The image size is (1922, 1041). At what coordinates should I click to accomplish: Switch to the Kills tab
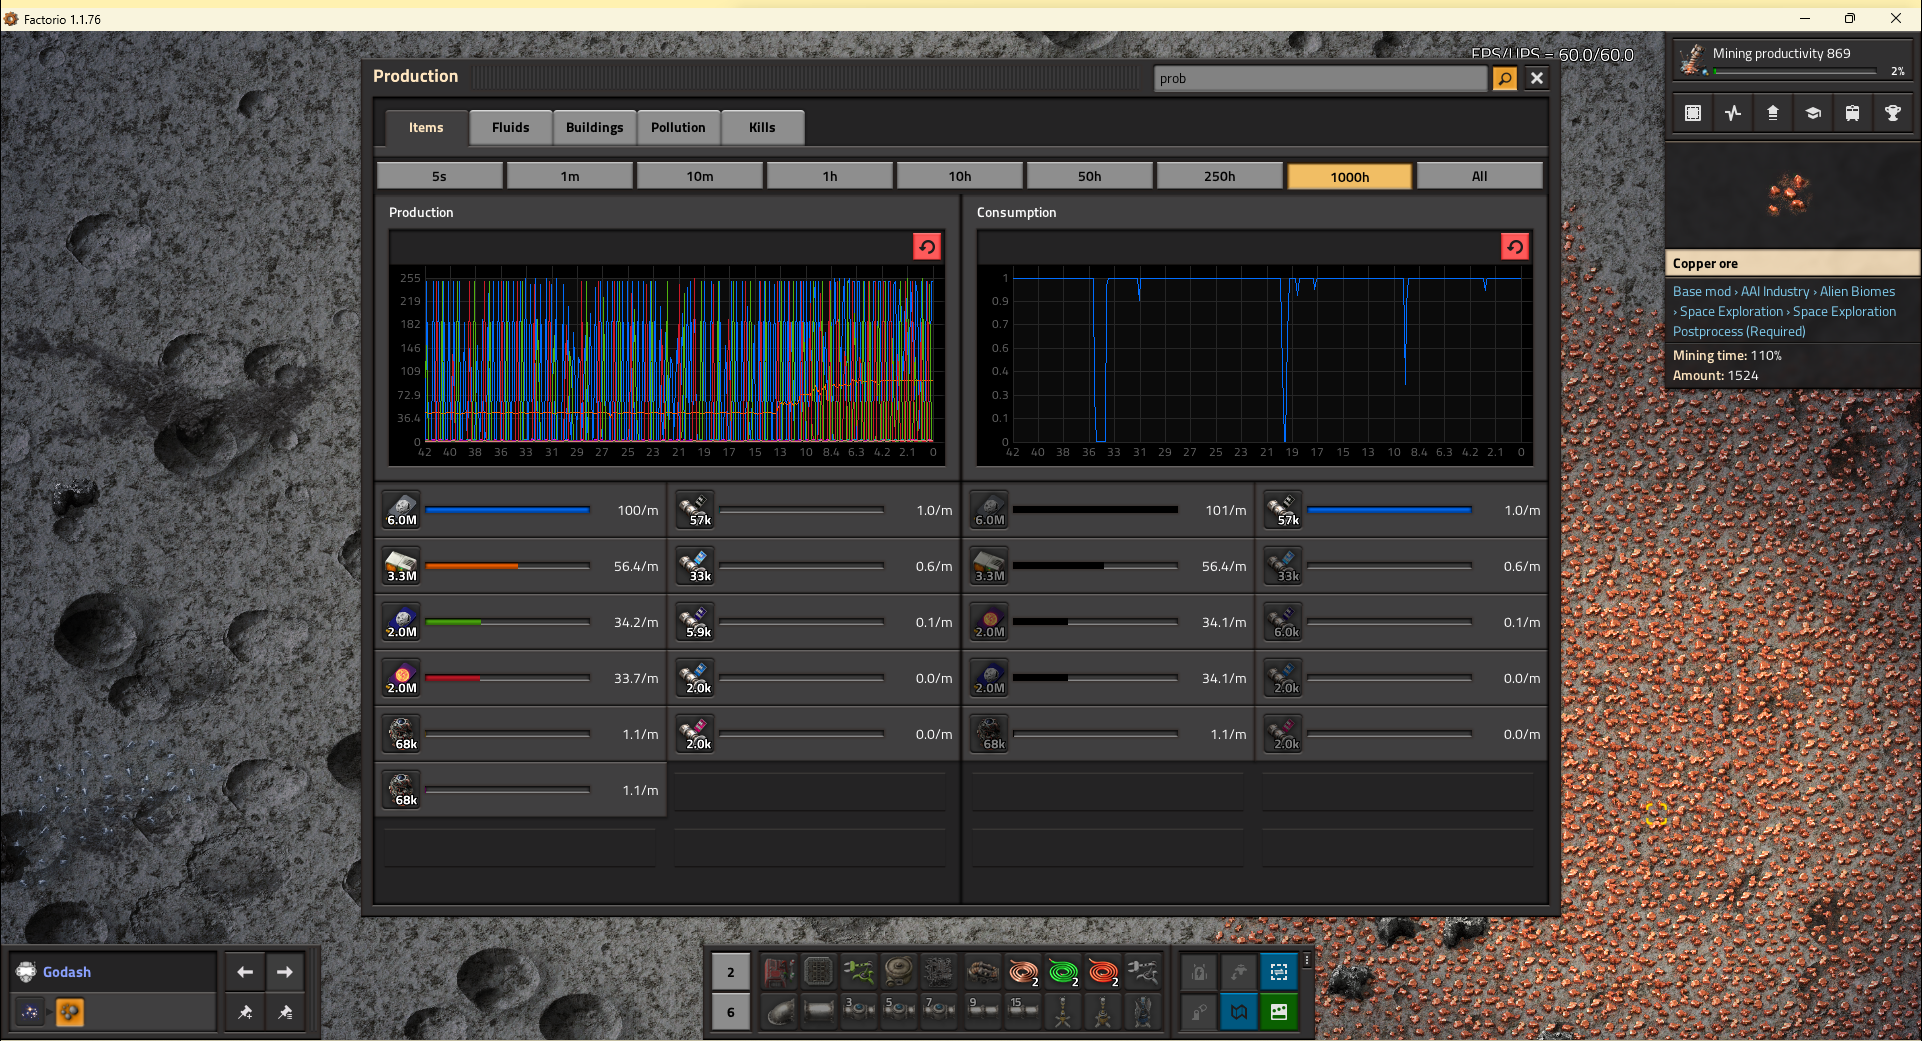762,127
